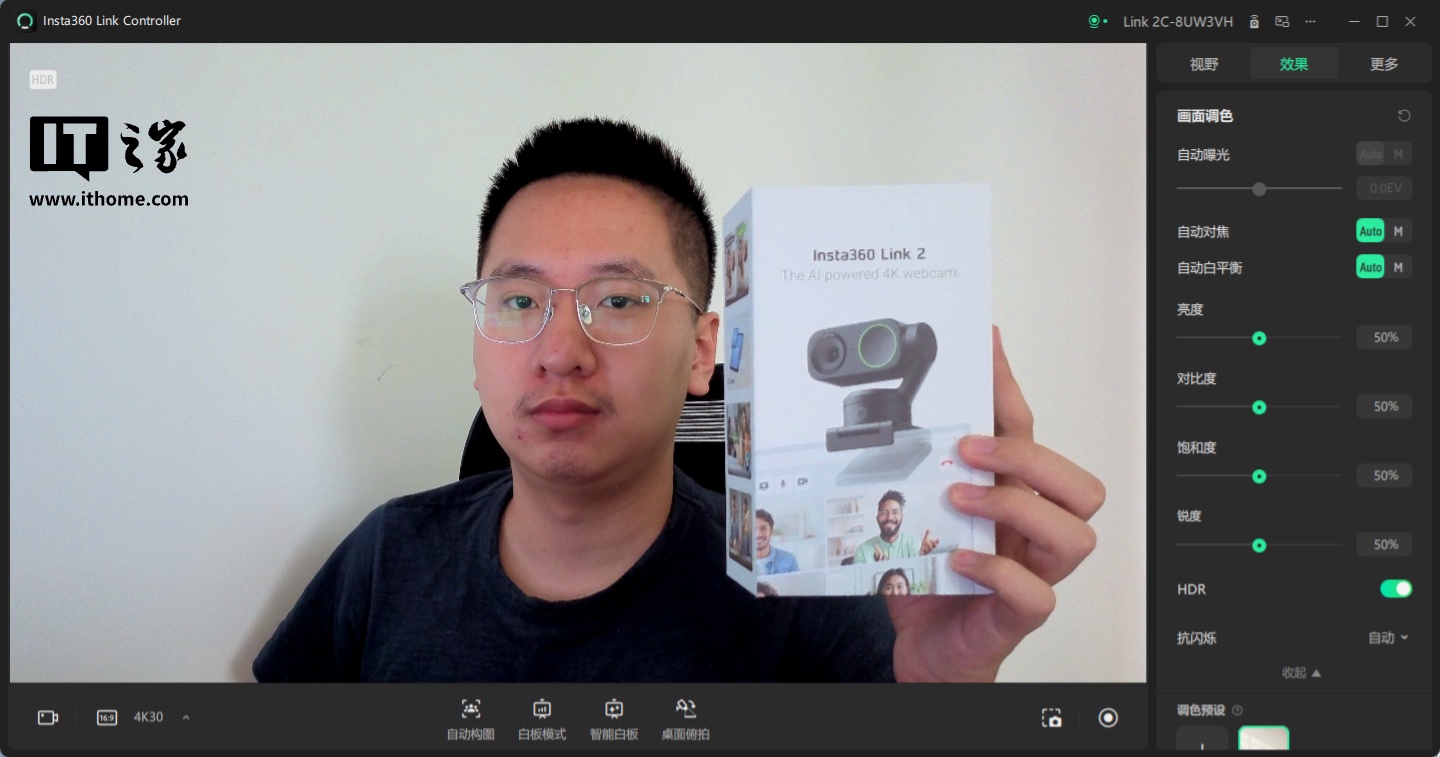Click the 调色预设 section label

[x=1201, y=710]
